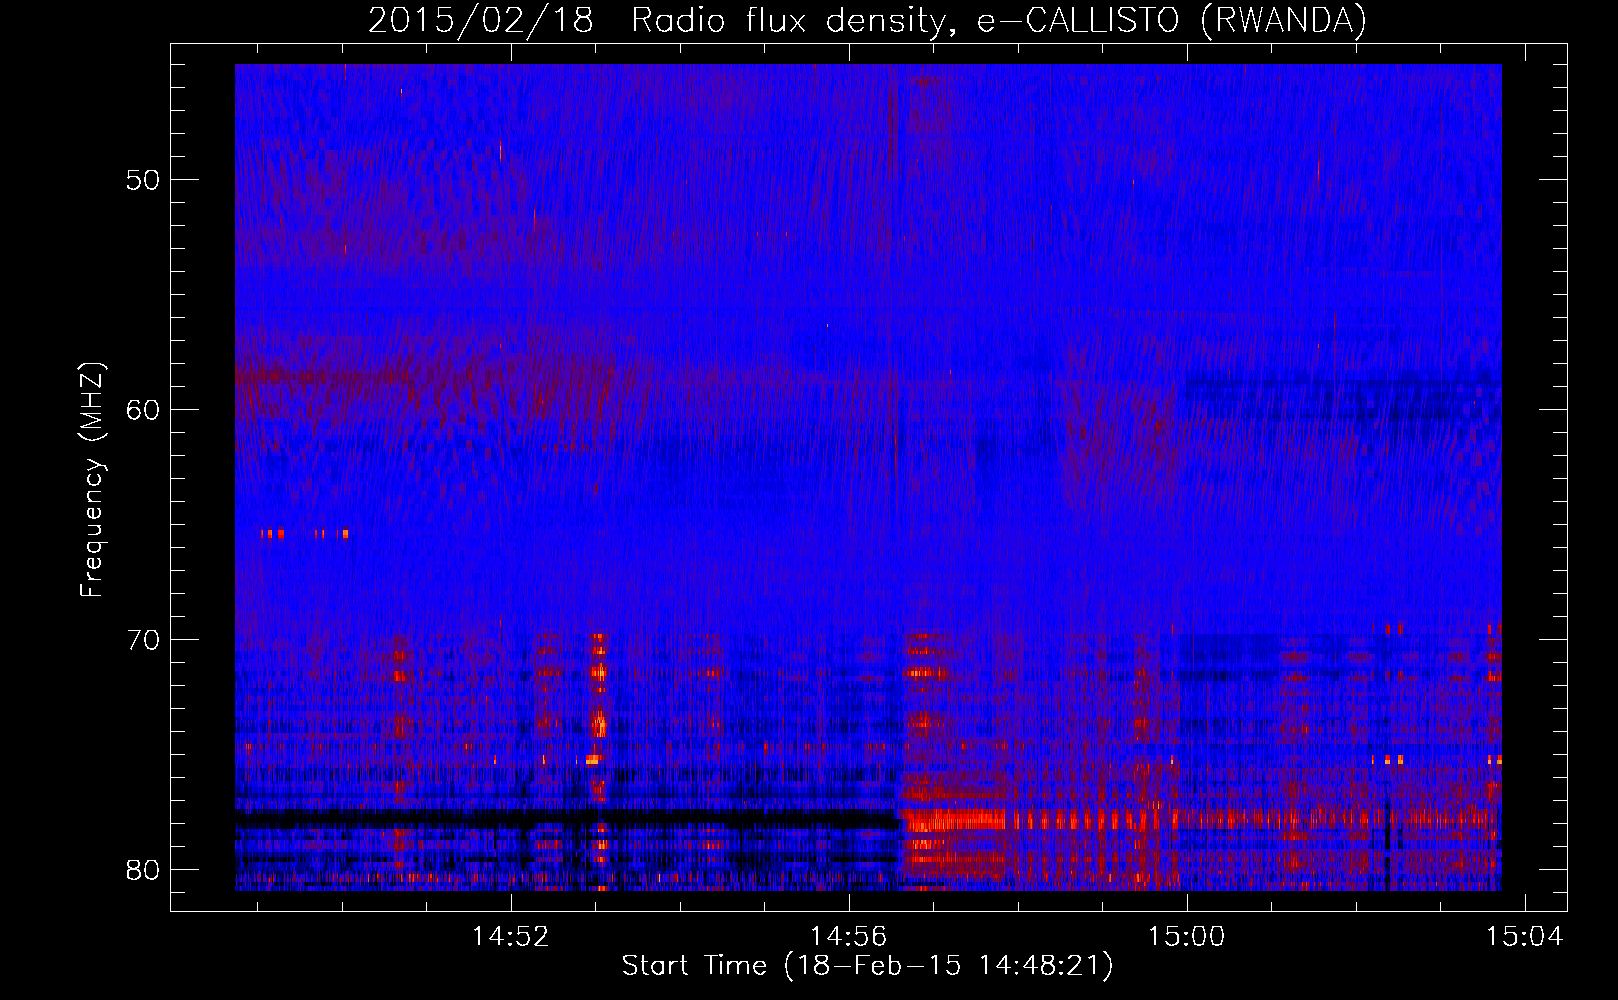
Task: Click the 50 frequency tick label
Action: (143, 181)
